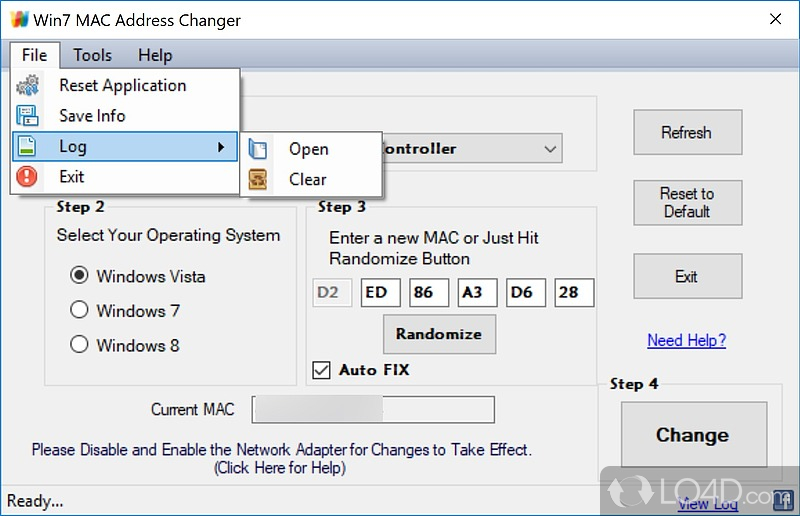Click the Exit button on right panel
Screen dimensions: 800x516
tap(687, 276)
